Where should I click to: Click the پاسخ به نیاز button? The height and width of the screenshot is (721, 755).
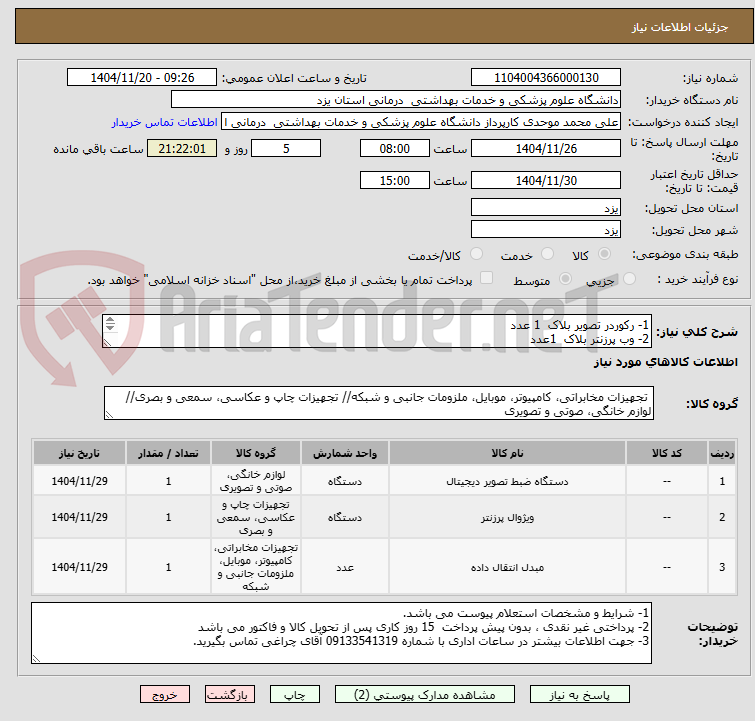579,695
